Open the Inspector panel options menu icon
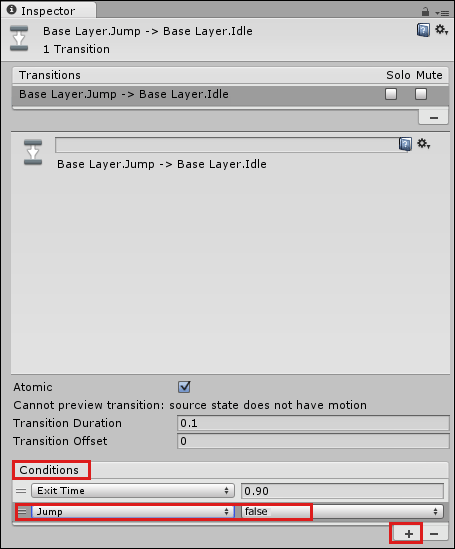This screenshot has height=549, width=455. 442,13
